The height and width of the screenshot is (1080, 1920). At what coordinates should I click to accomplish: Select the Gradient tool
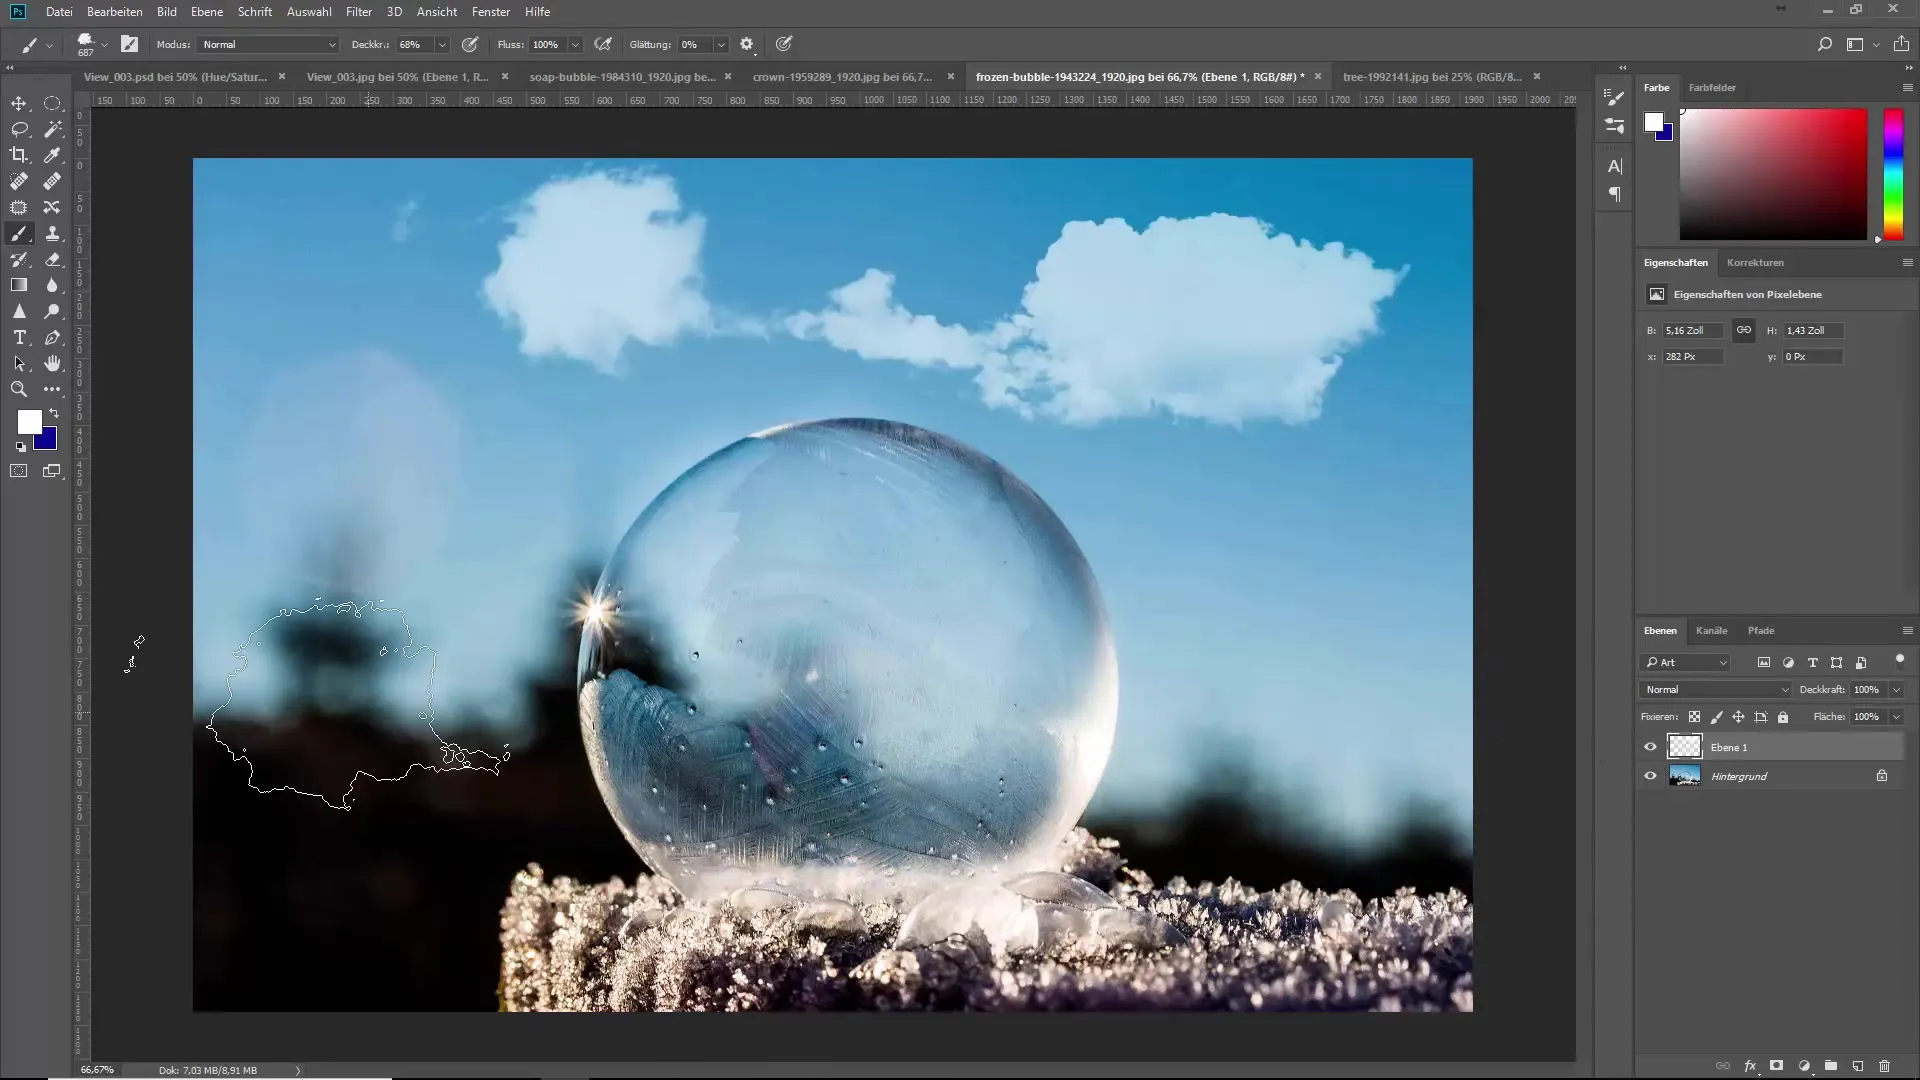(19, 285)
